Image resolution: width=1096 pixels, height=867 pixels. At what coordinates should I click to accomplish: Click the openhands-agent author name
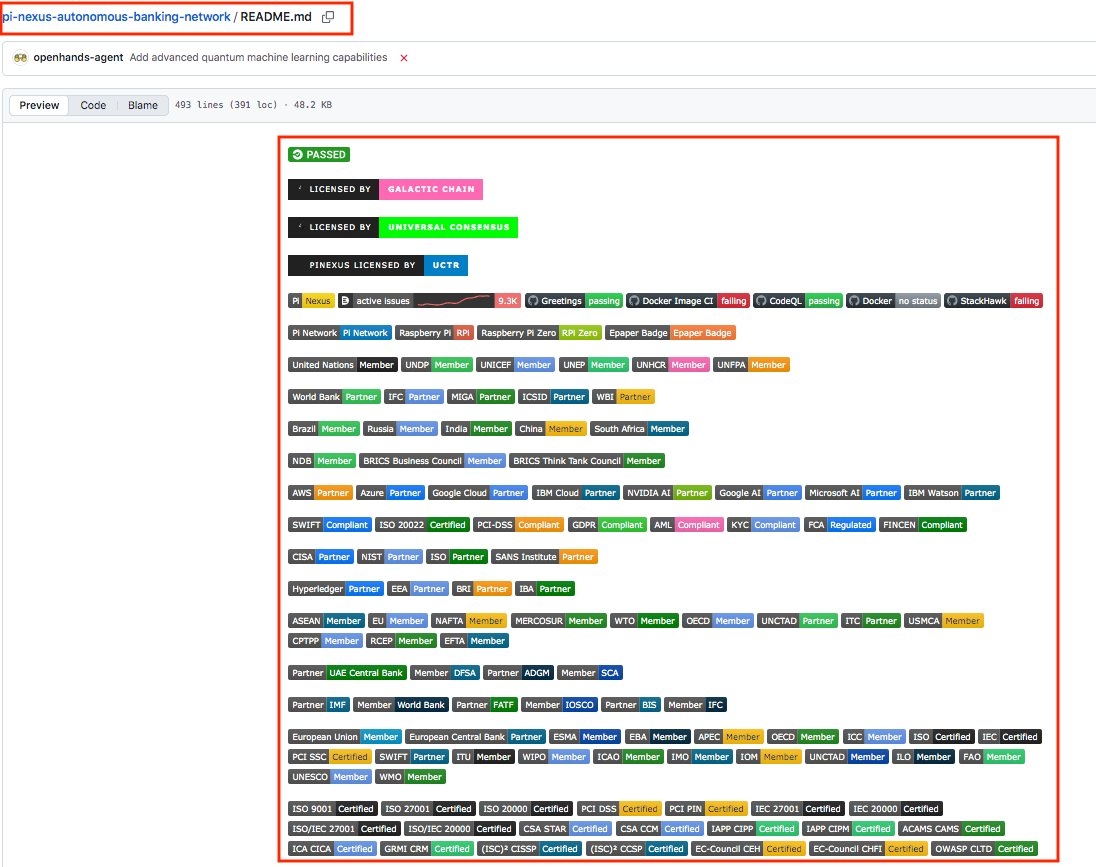(x=79, y=58)
